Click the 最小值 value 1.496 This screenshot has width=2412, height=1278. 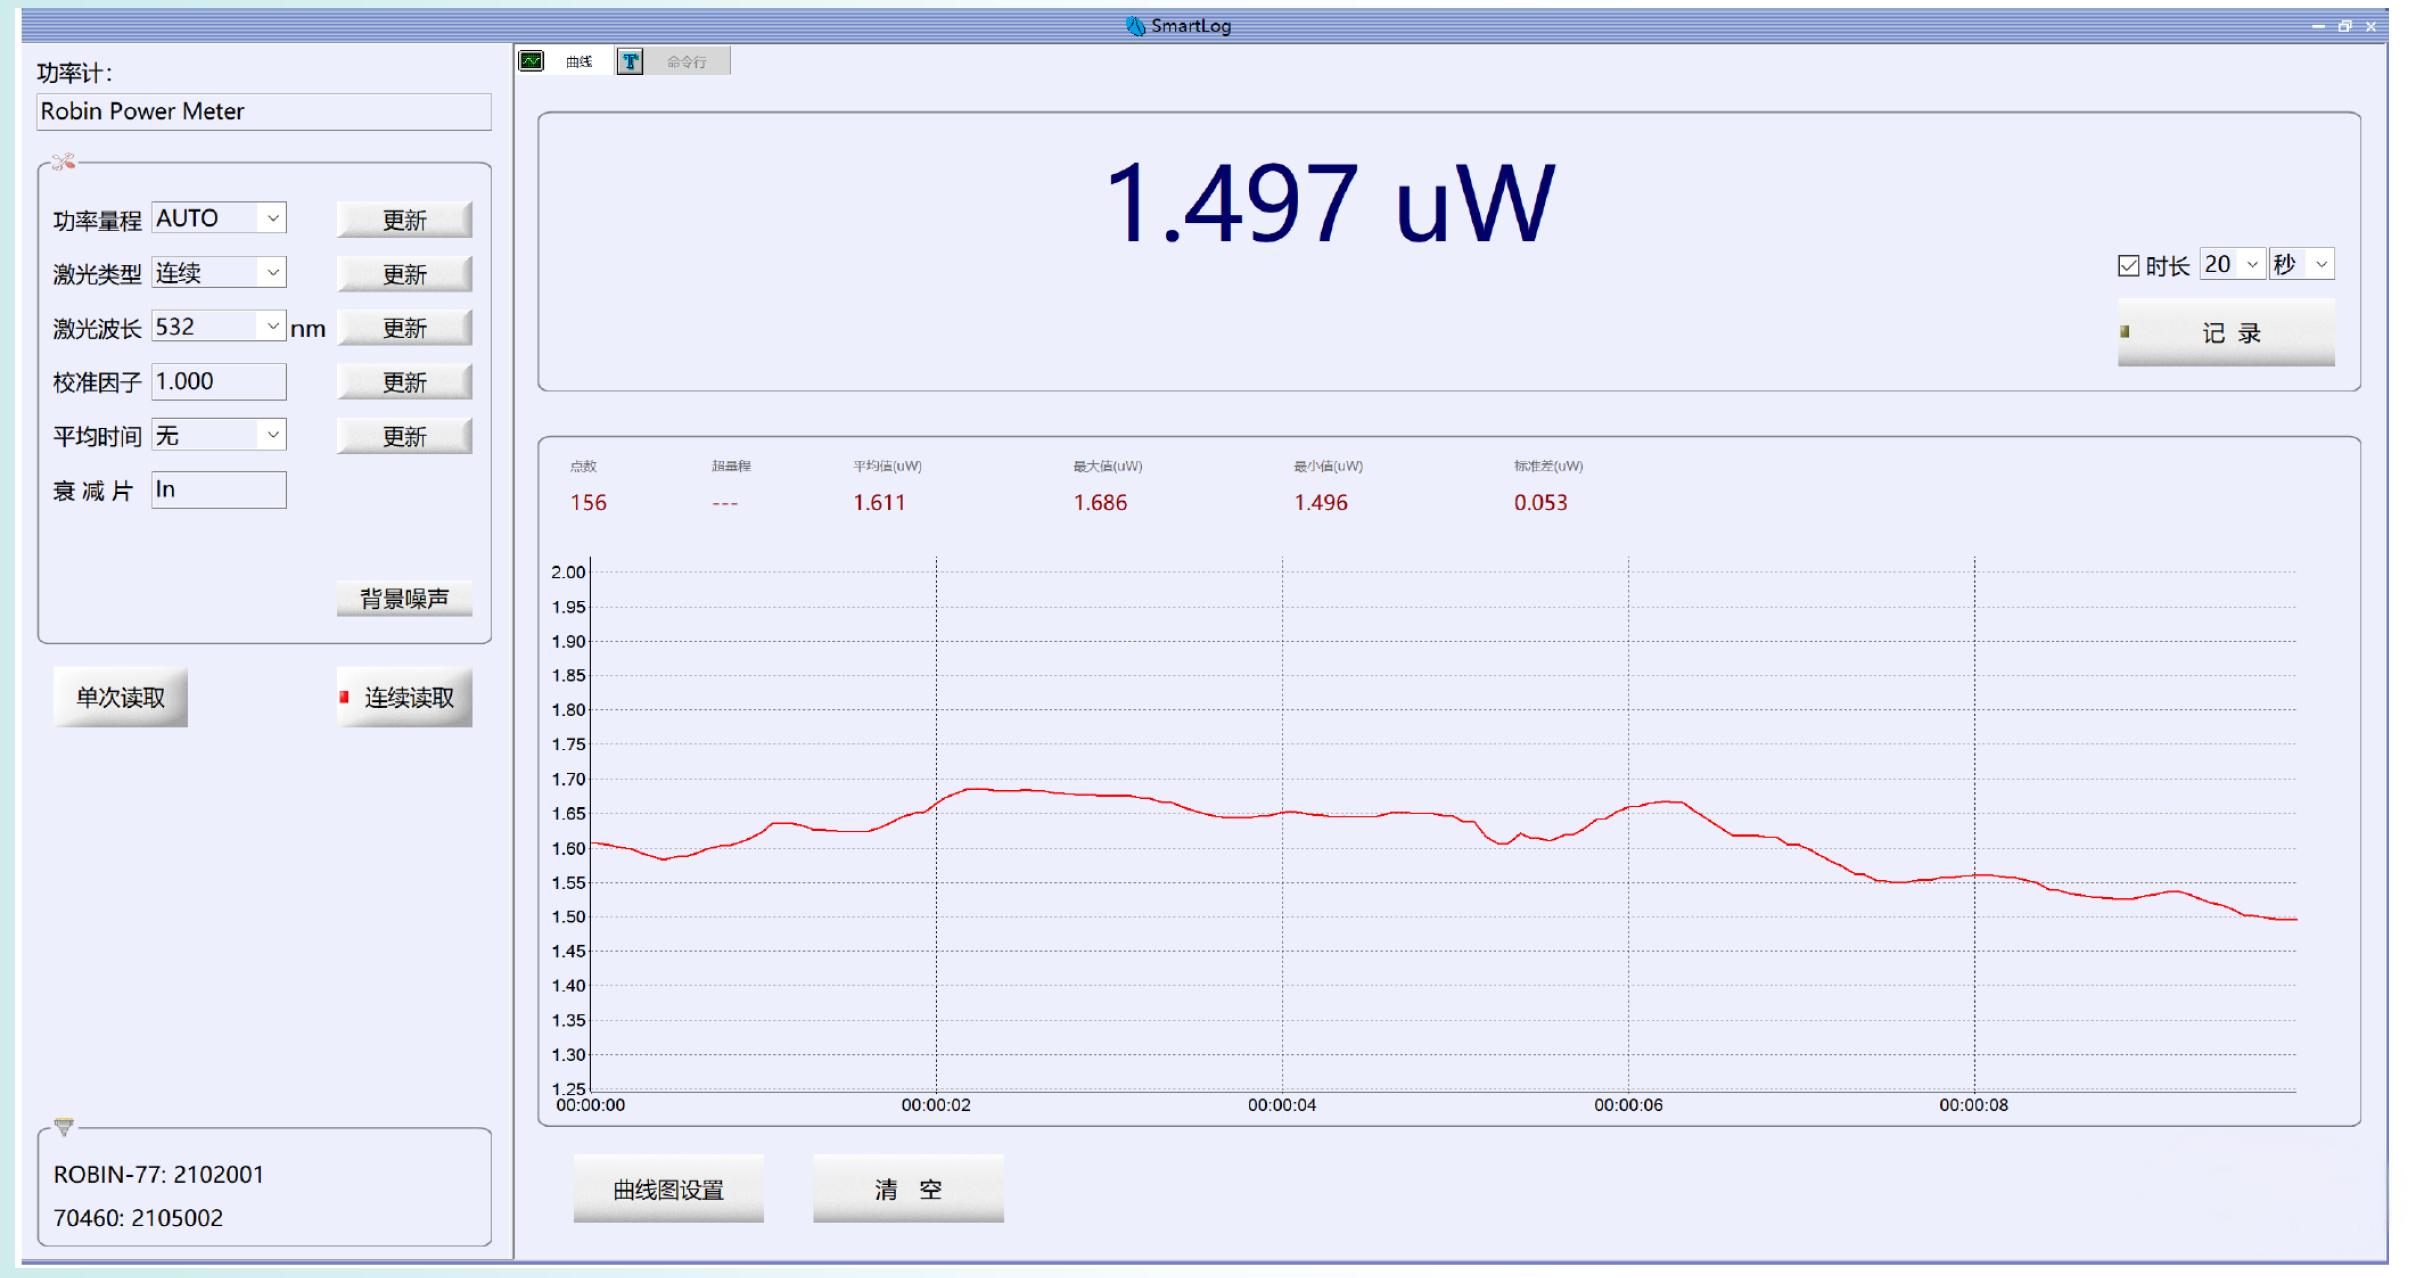coord(1321,503)
